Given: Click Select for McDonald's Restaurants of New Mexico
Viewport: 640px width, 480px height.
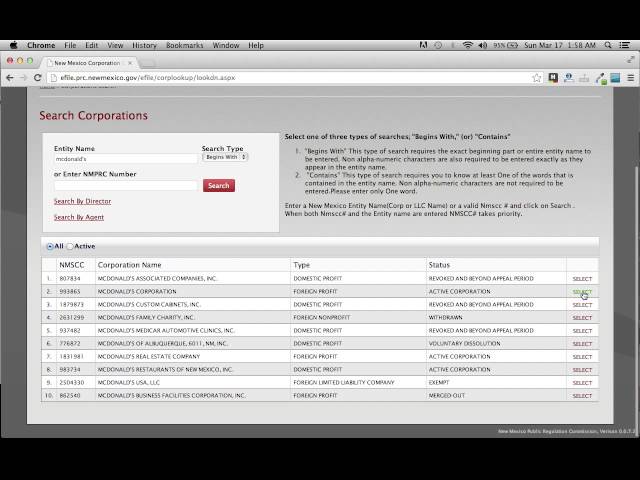Looking at the screenshot, I should (x=582, y=370).
